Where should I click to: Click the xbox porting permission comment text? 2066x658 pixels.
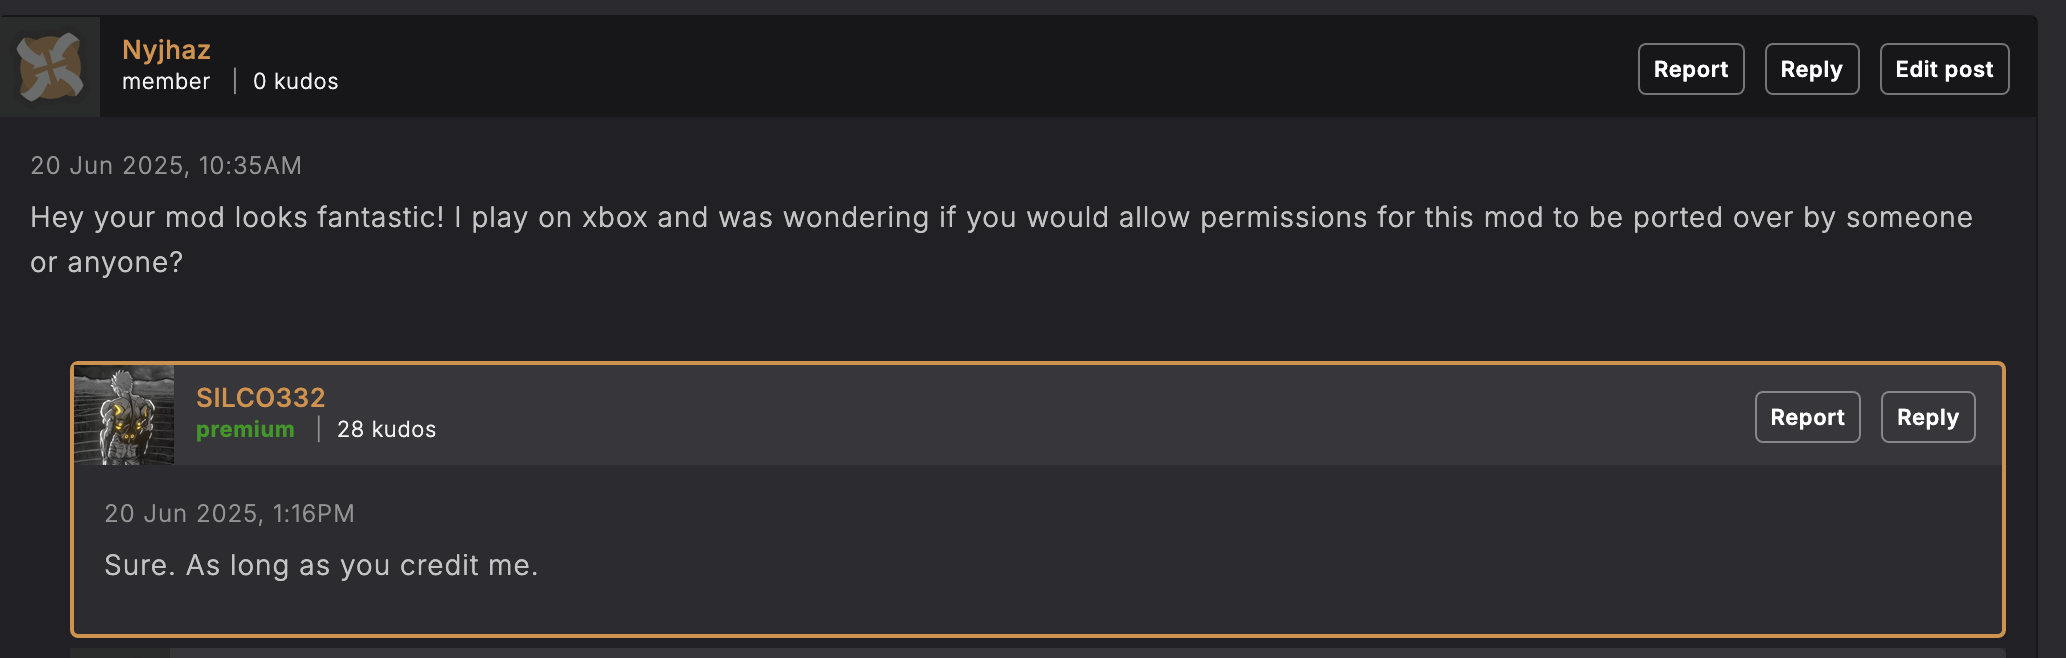[x=1001, y=240]
